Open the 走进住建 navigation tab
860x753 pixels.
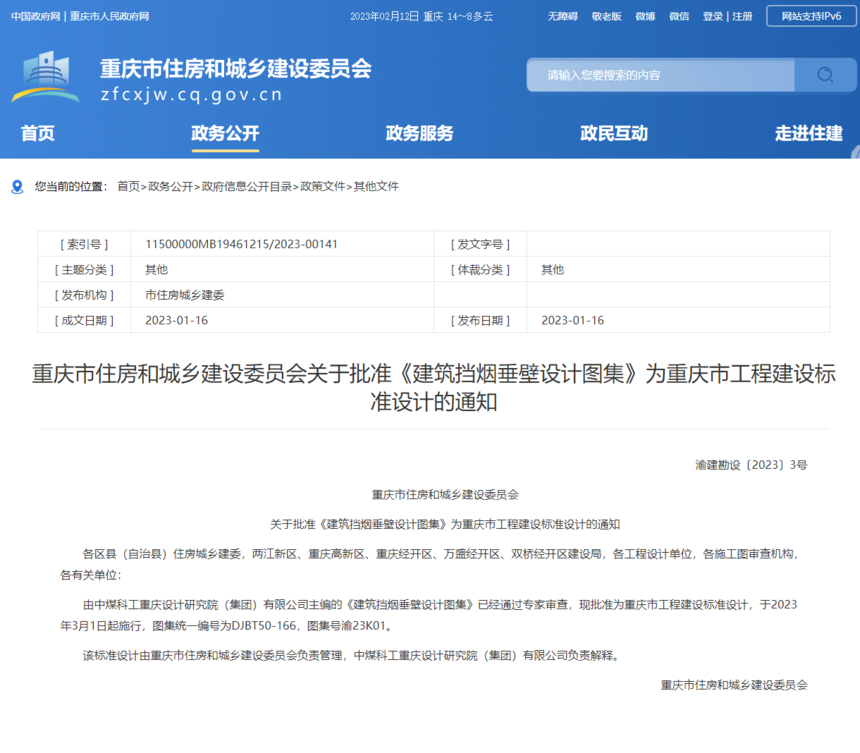(x=808, y=133)
